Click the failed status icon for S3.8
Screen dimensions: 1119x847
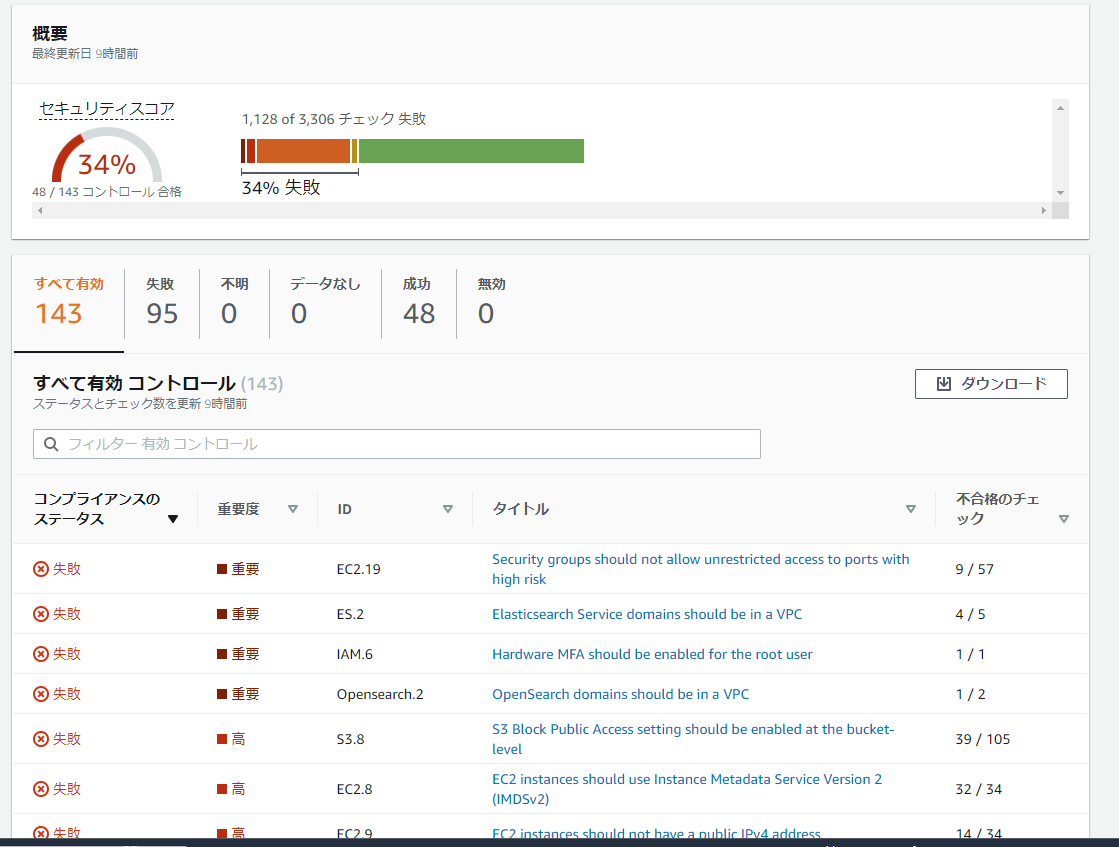(41, 739)
